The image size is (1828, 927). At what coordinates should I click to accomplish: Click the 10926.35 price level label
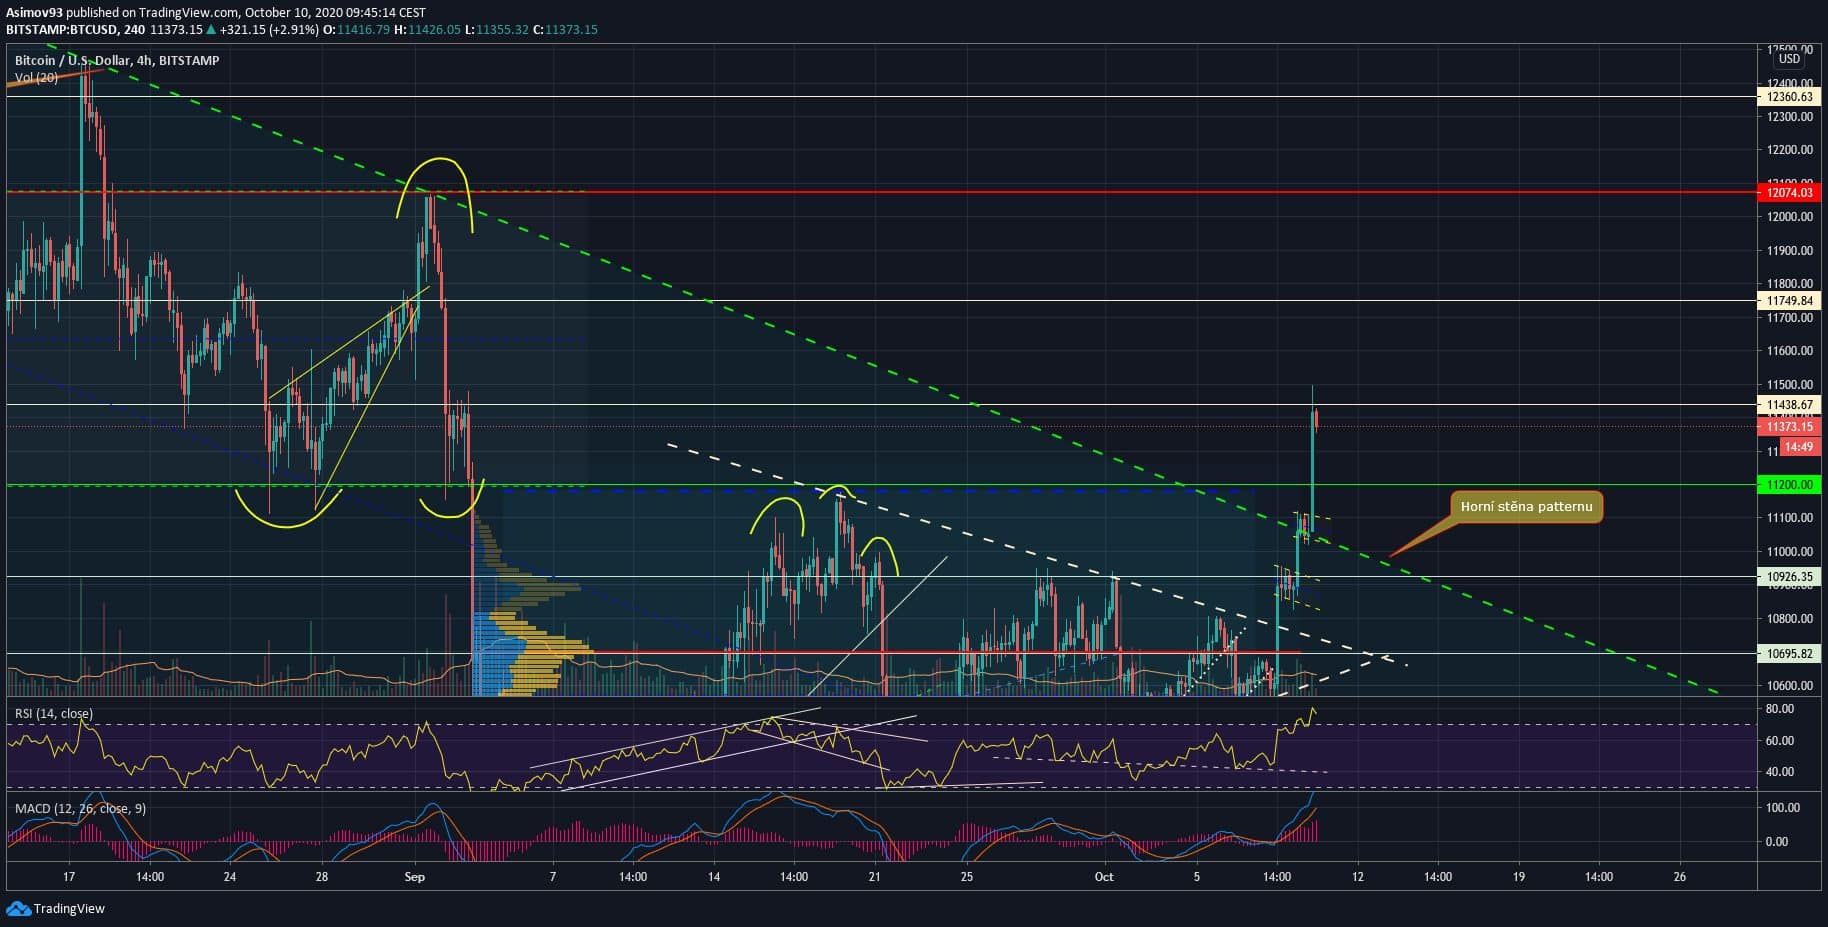click(x=1789, y=577)
